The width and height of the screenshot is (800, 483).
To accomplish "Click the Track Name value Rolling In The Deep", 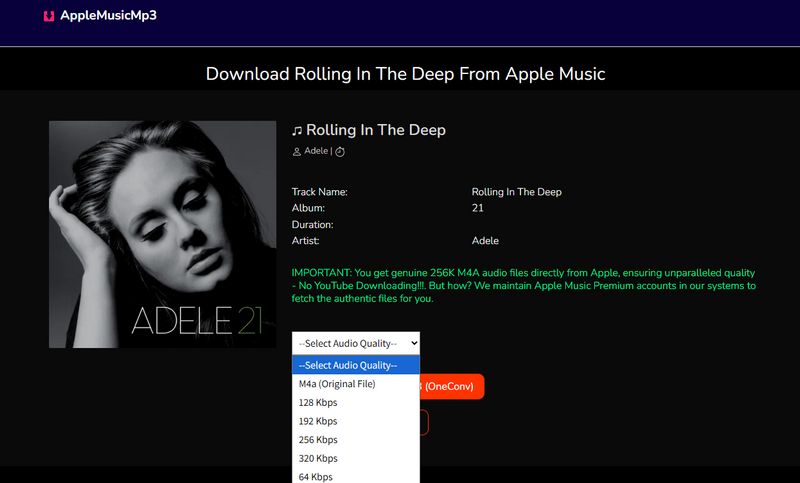I will [x=516, y=192].
